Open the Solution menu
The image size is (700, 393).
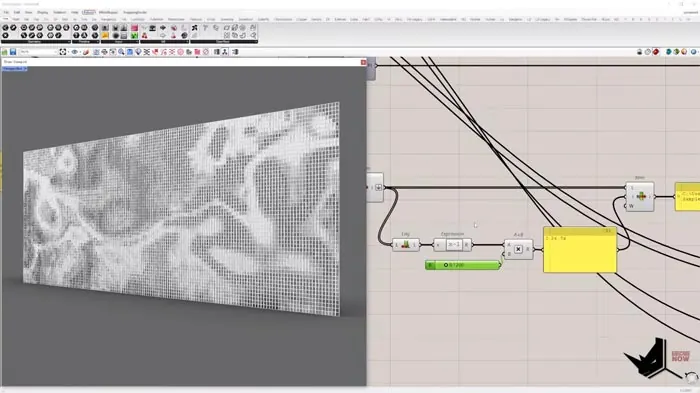59,13
